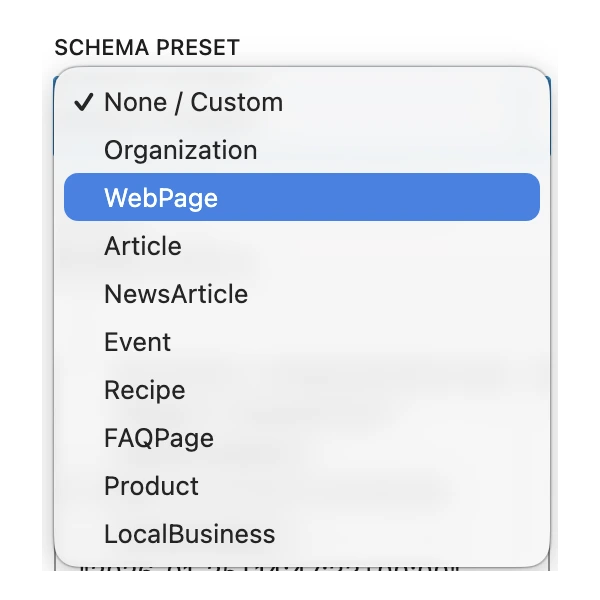Keep the None / Custom option
The image size is (600, 600).
point(193,102)
